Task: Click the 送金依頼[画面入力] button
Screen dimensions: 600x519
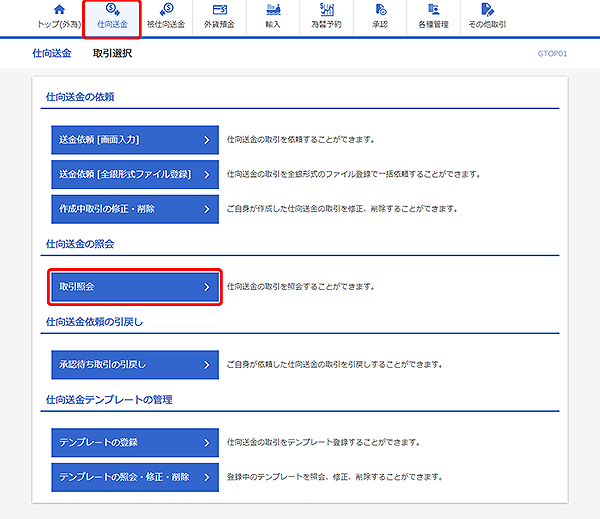Action: (135, 140)
